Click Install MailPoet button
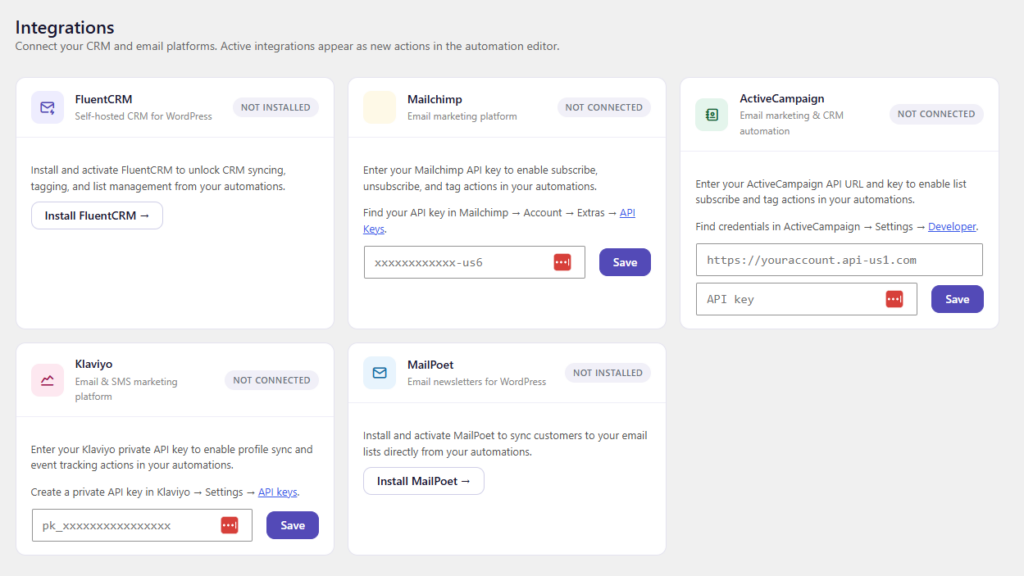The image size is (1024, 576). point(424,481)
